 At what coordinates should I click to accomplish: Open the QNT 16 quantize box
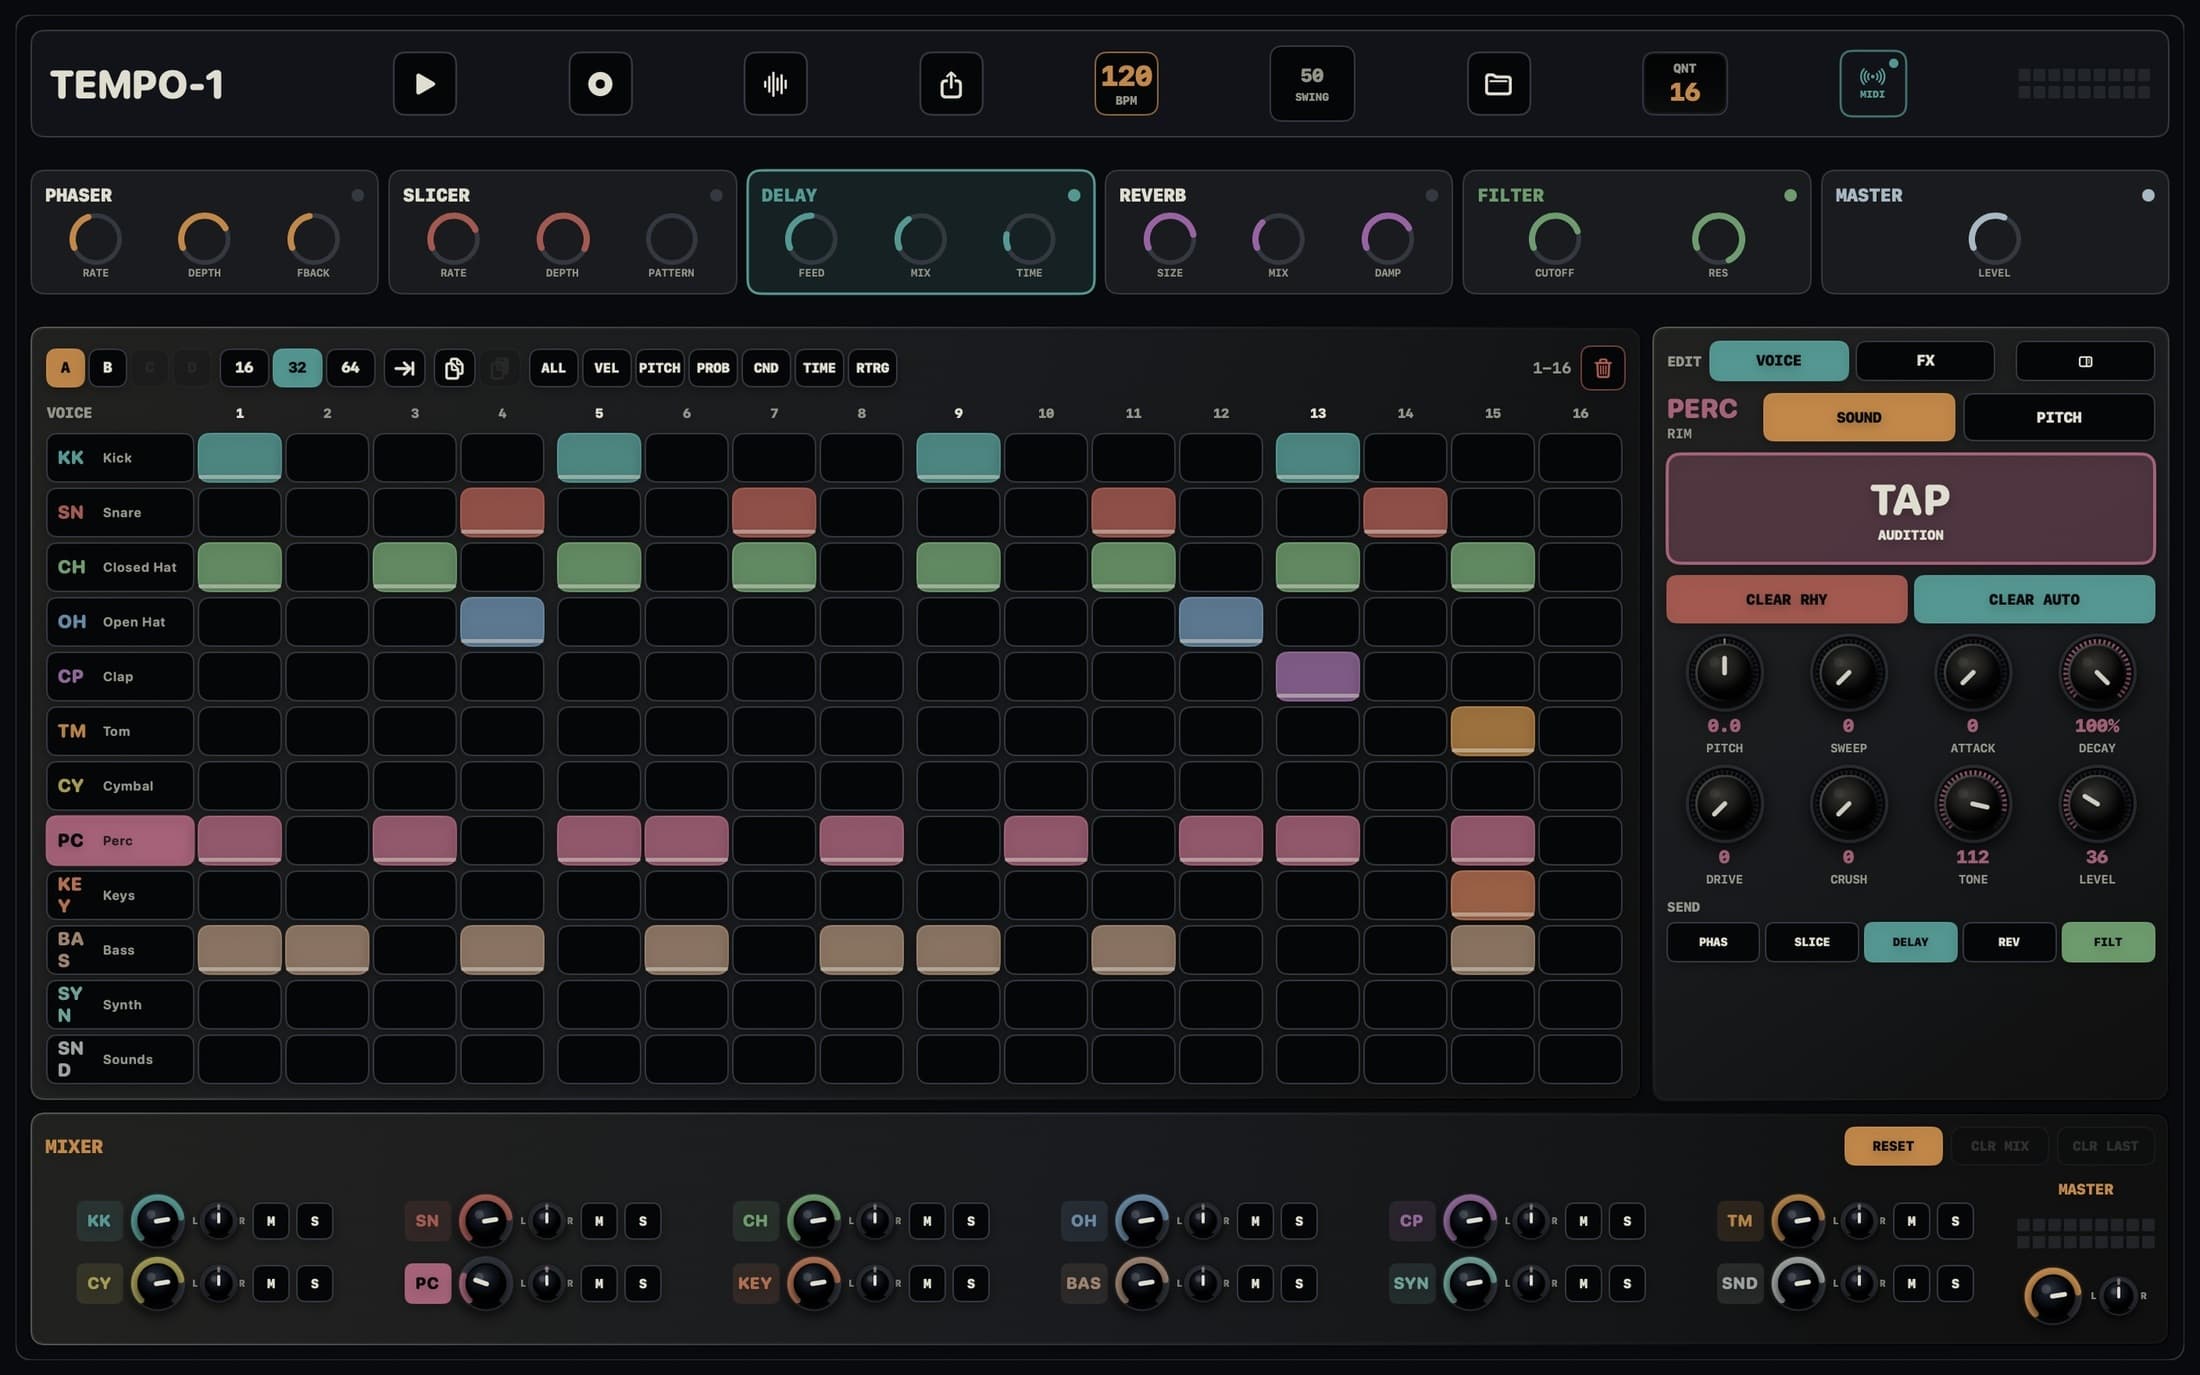click(x=1685, y=84)
